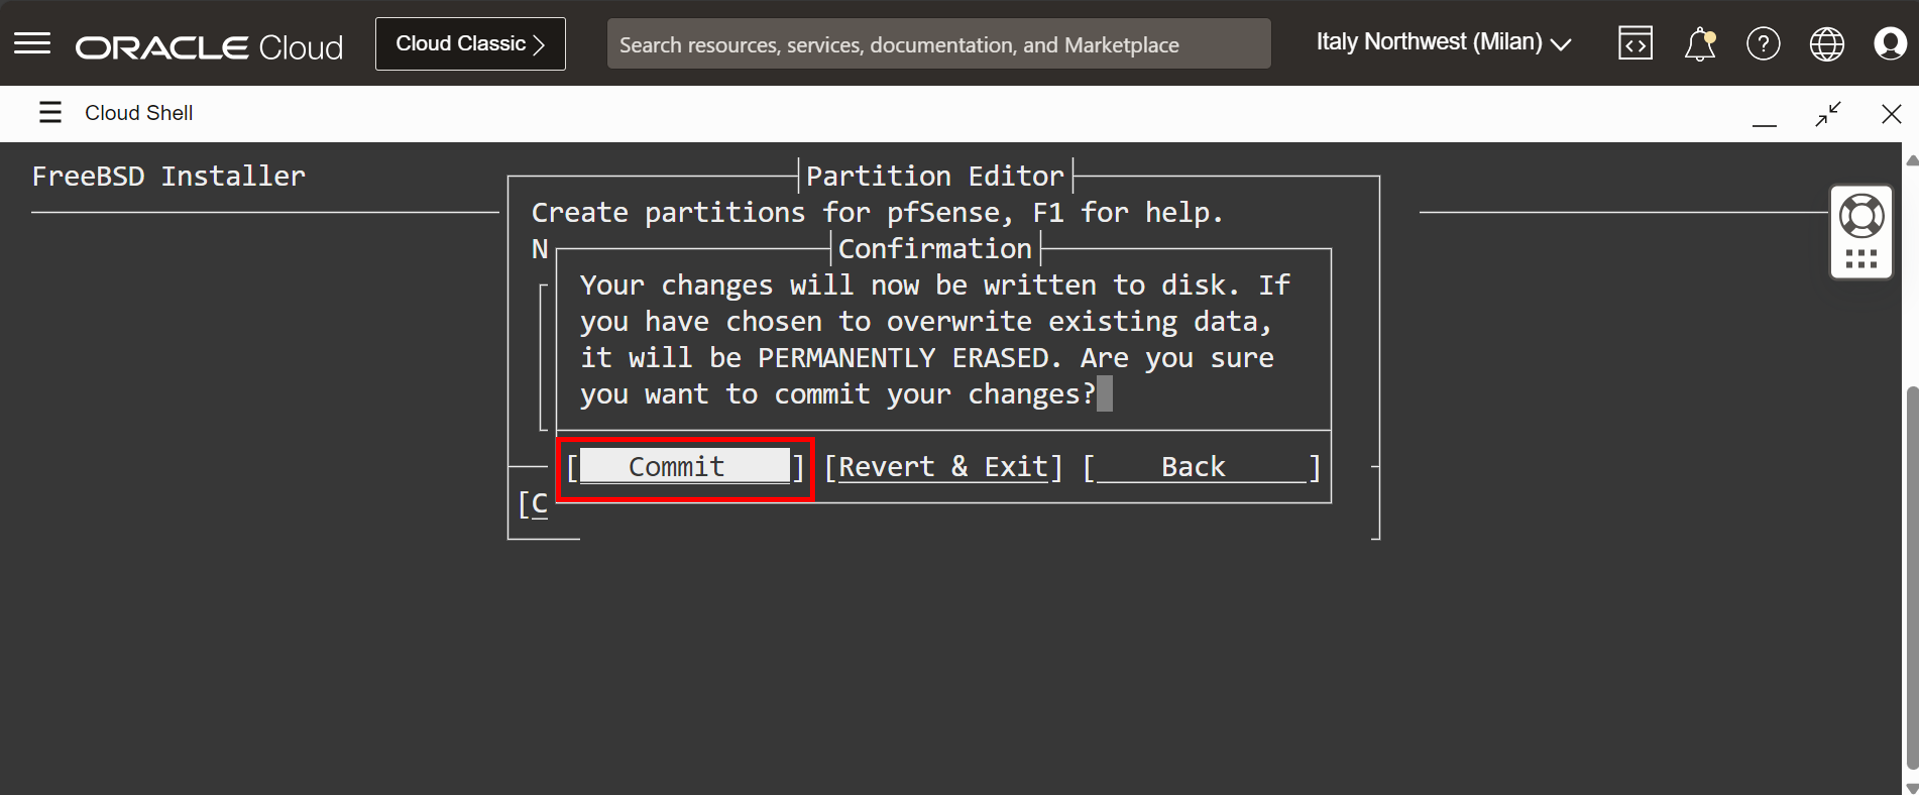Select Commit in the Confirmation dialog

click(685, 467)
